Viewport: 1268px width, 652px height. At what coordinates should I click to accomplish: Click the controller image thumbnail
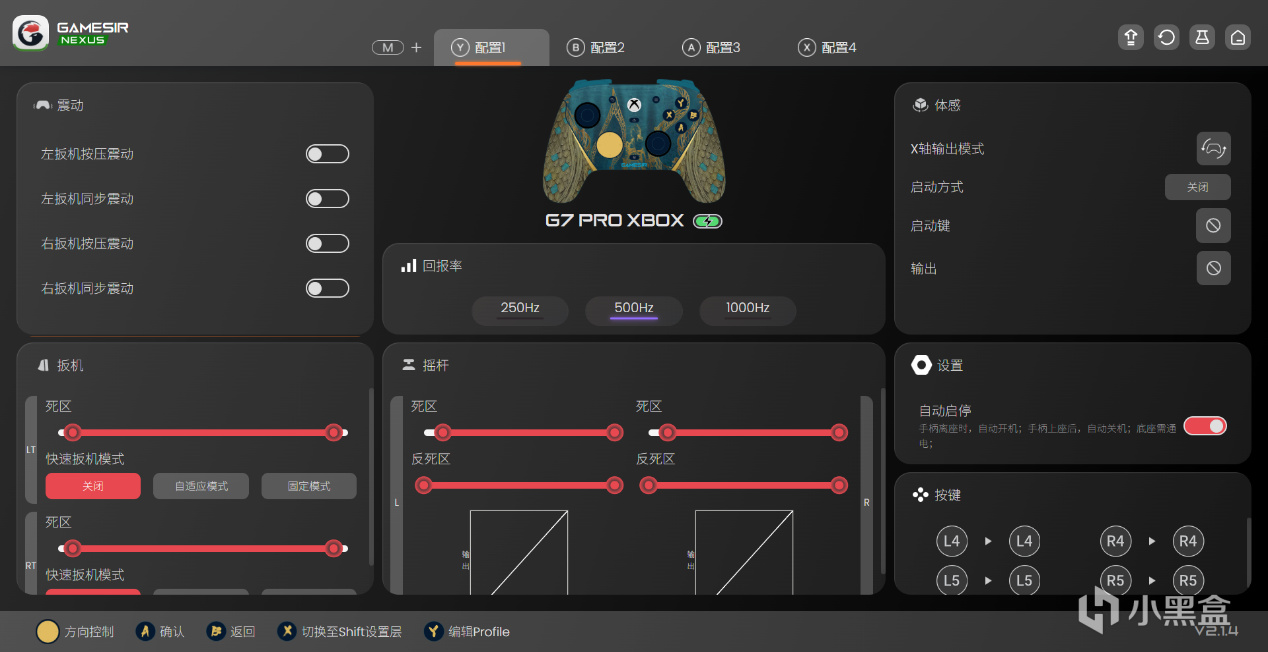click(634, 140)
